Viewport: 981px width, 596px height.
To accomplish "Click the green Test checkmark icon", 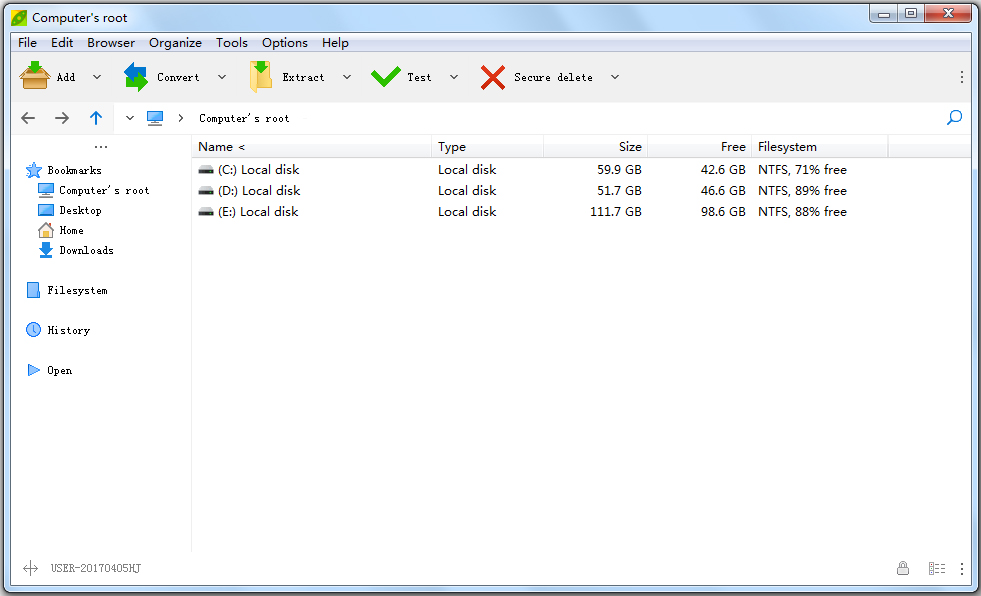I will tap(385, 77).
